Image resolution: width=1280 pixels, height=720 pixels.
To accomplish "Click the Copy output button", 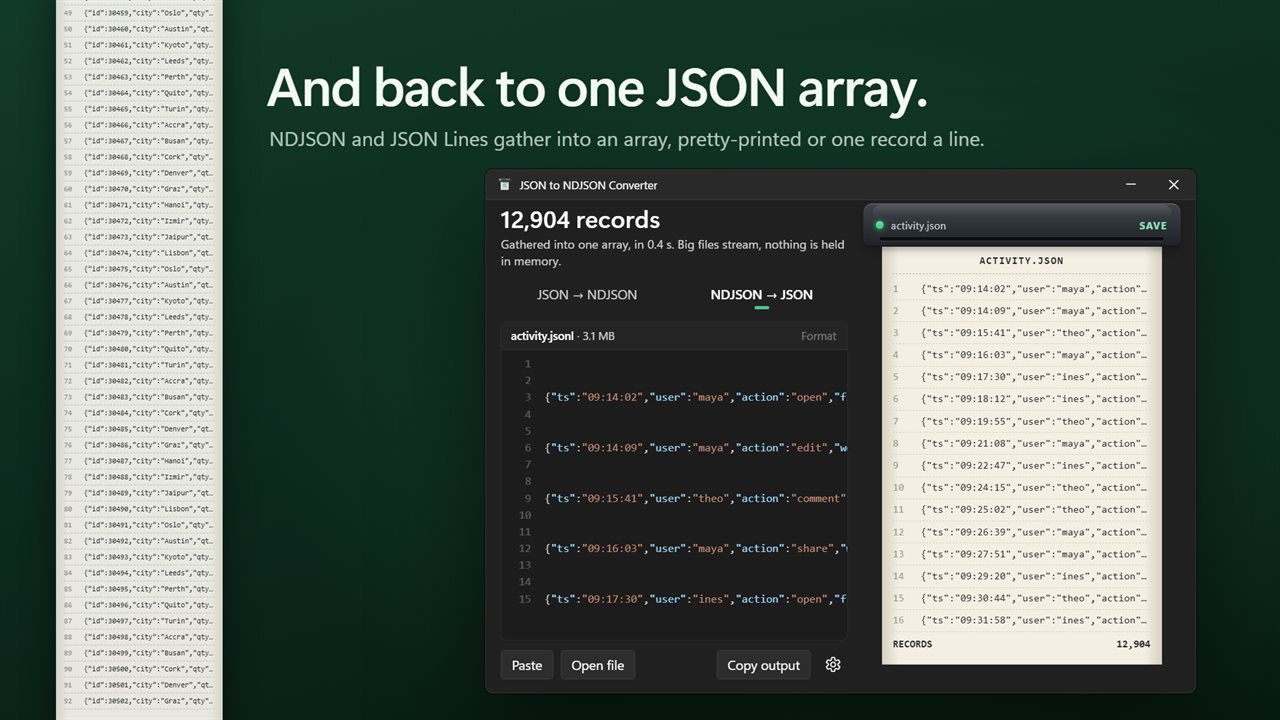I will point(763,665).
